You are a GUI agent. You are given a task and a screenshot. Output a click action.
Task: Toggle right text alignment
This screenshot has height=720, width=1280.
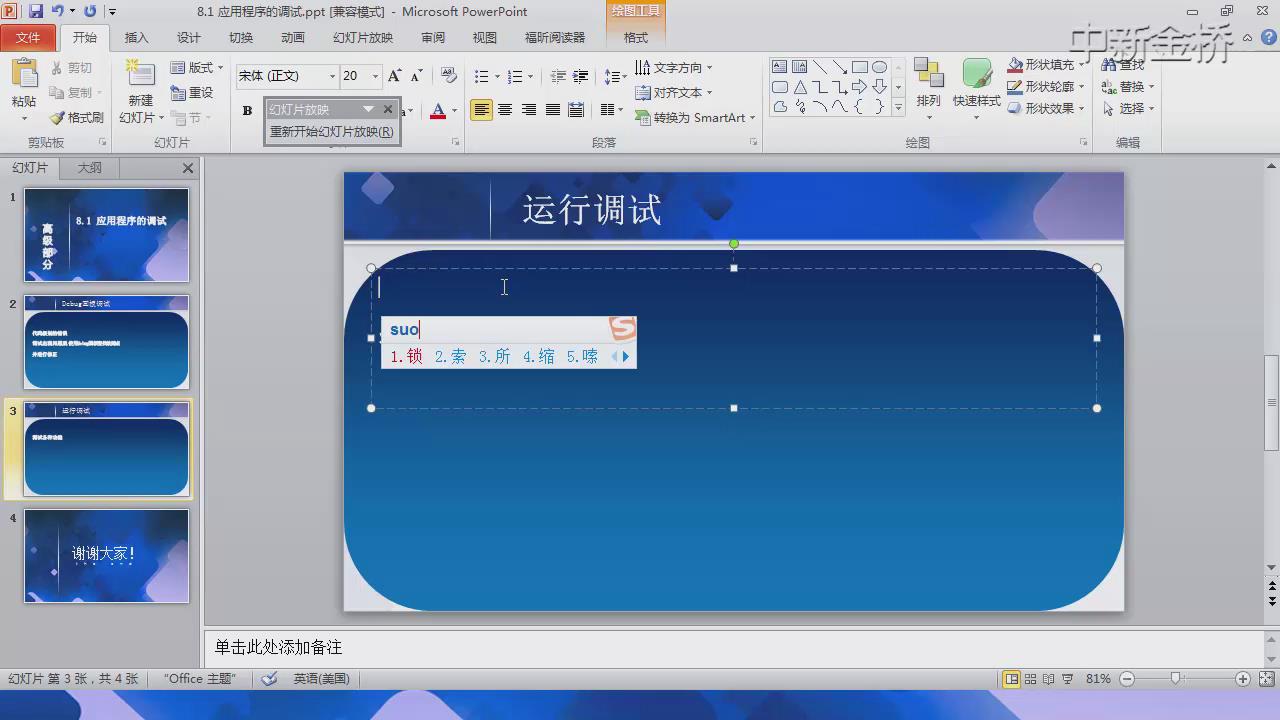[x=528, y=110]
